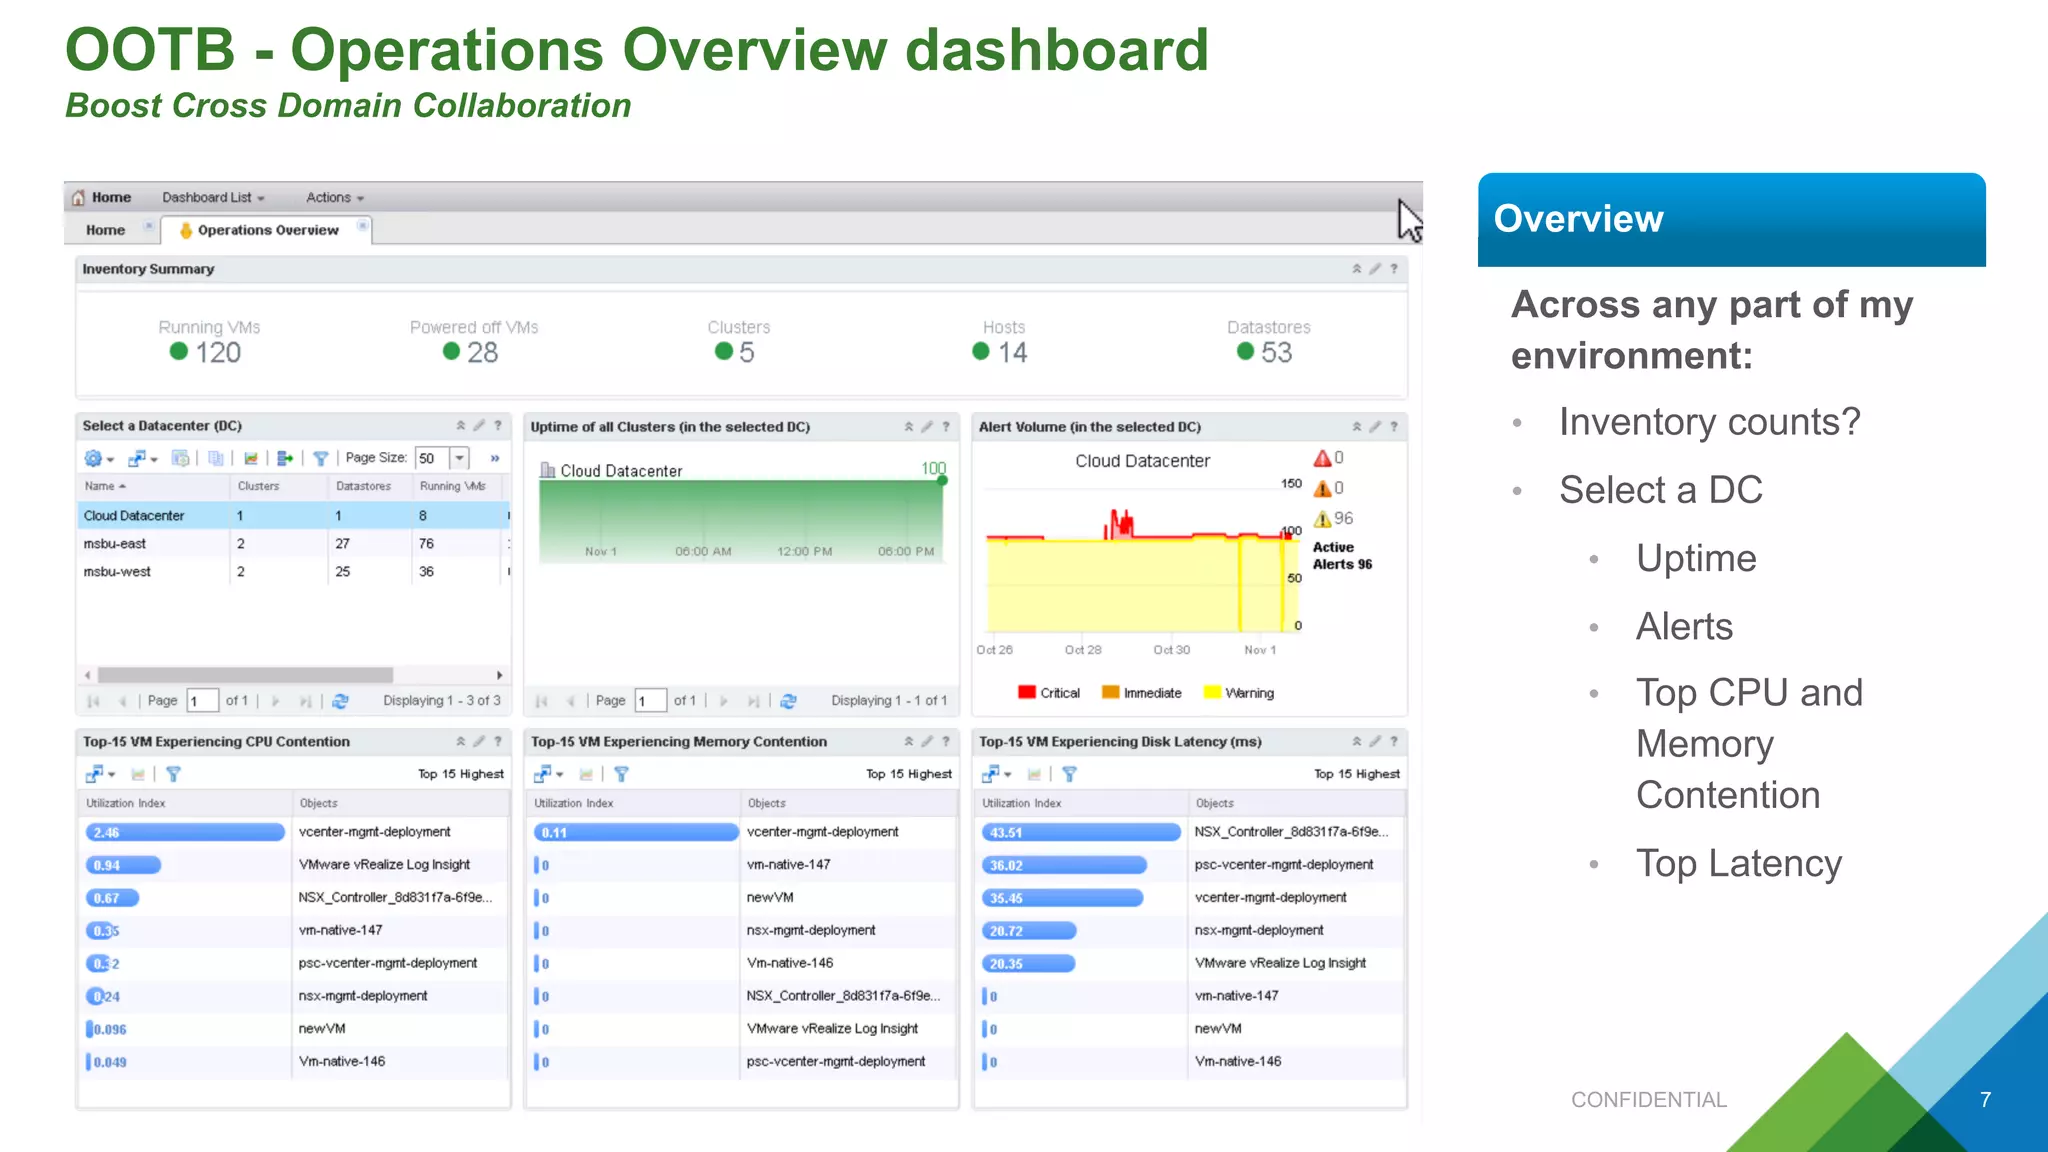Edit the Select a Datacenter widget

click(479, 425)
